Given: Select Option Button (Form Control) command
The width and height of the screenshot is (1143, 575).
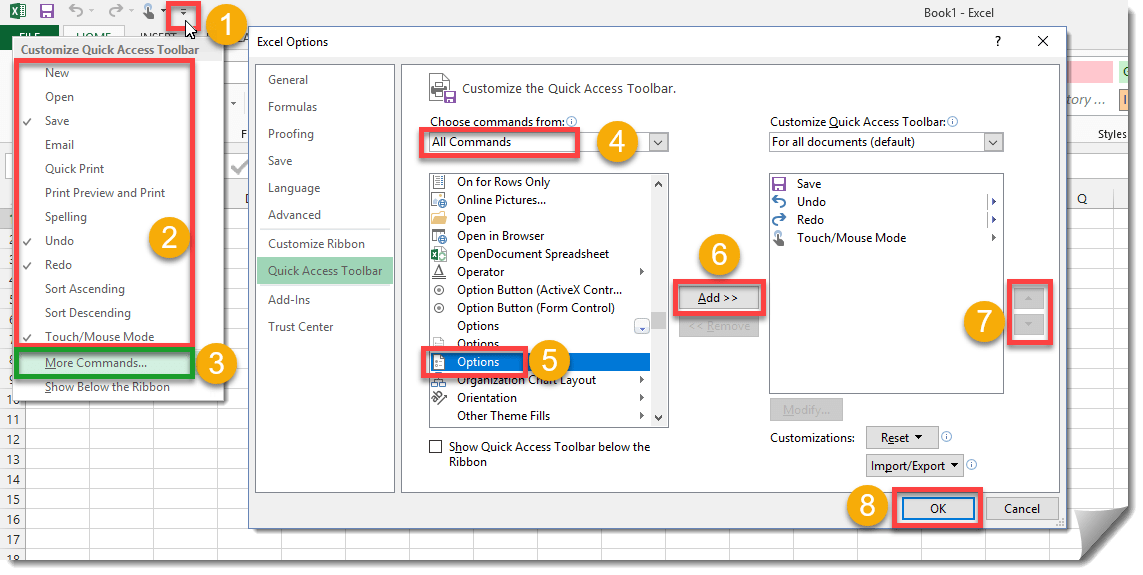Looking at the screenshot, I should coord(539,308).
